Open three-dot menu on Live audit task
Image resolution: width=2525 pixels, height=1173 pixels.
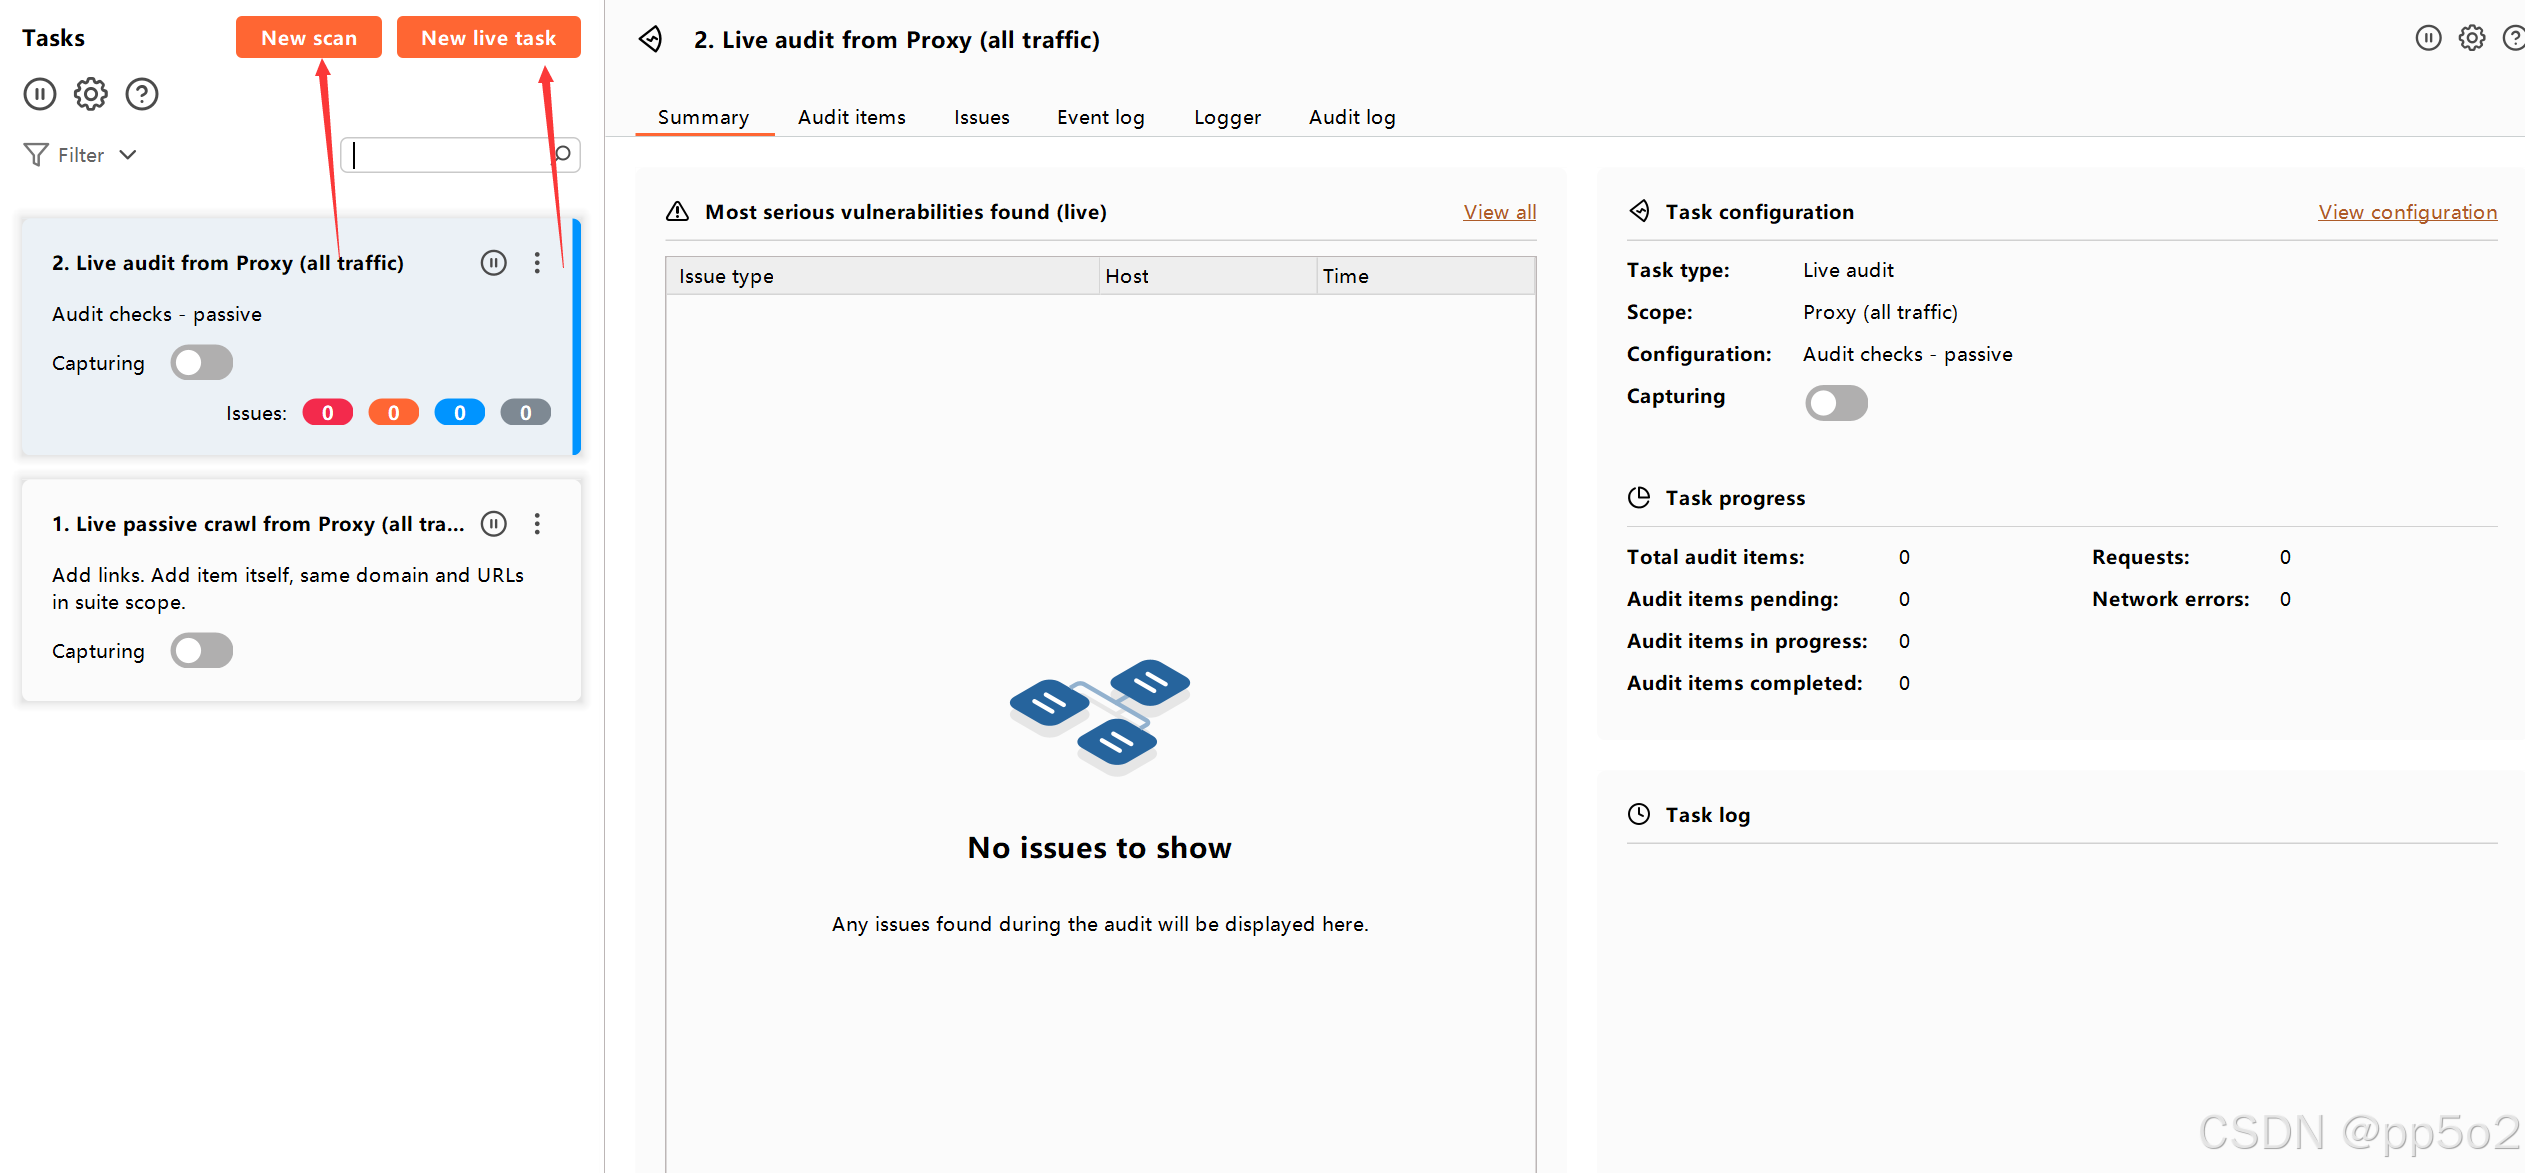point(537,263)
